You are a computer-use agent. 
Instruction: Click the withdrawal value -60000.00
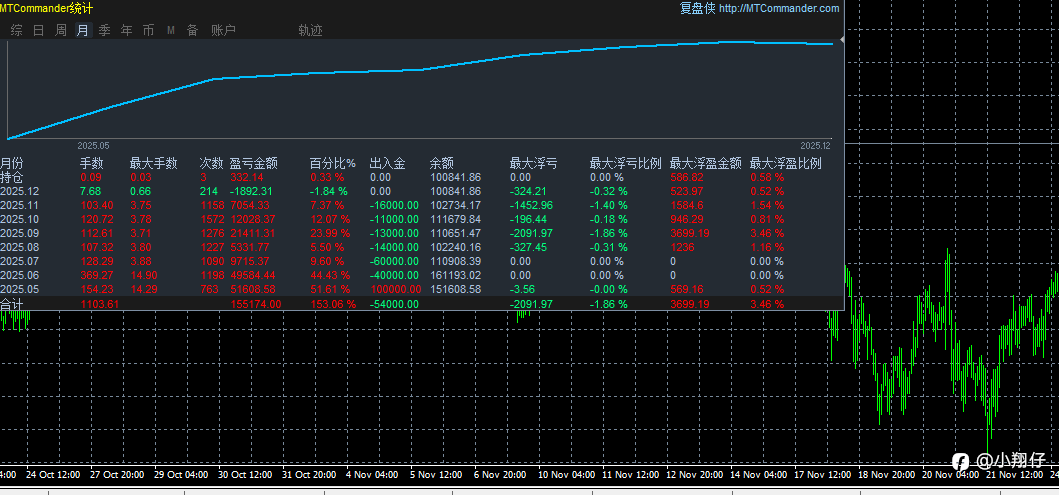[394, 261]
